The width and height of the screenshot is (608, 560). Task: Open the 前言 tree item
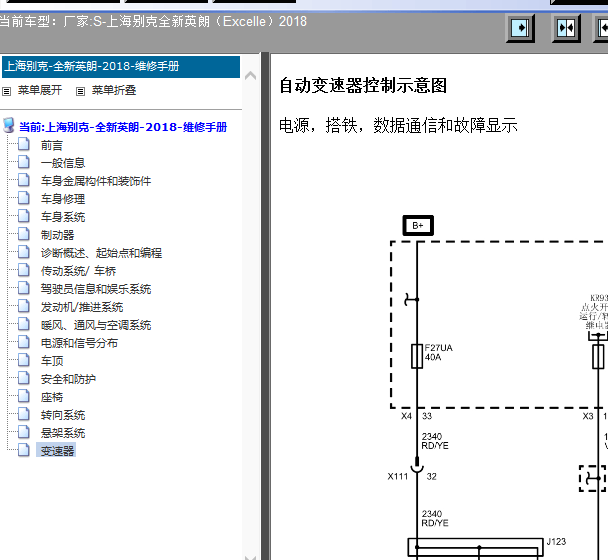click(x=52, y=145)
